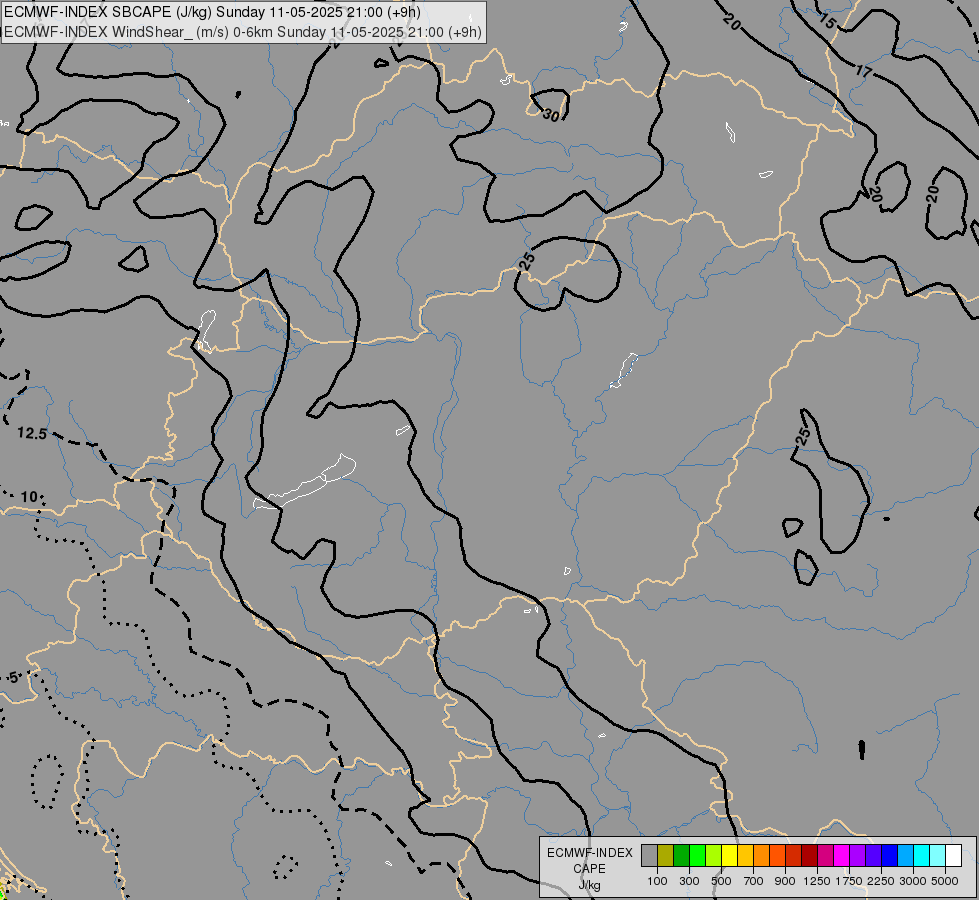Click the '700' legend scale value

tap(754, 881)
